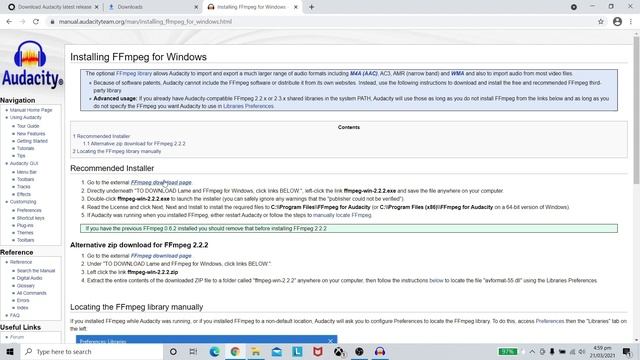This screenshot has height=360, width=640.
Task: Open the blue L app on taskbar
Action: pyautogui.click(x=298, y=351)
